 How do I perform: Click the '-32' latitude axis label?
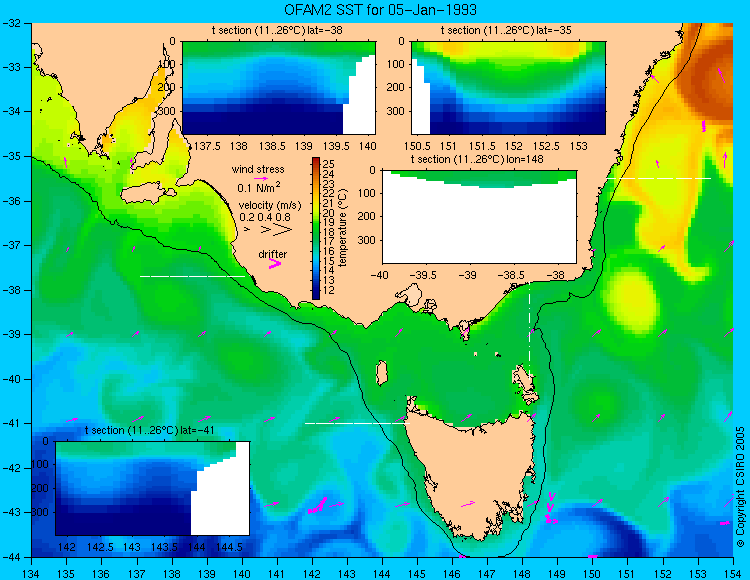pyautogui.click(x=11, y=23)
